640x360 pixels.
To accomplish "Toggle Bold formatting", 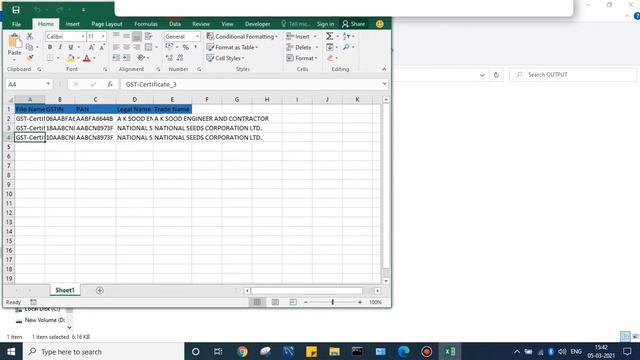I will click(x=50, y=47).
